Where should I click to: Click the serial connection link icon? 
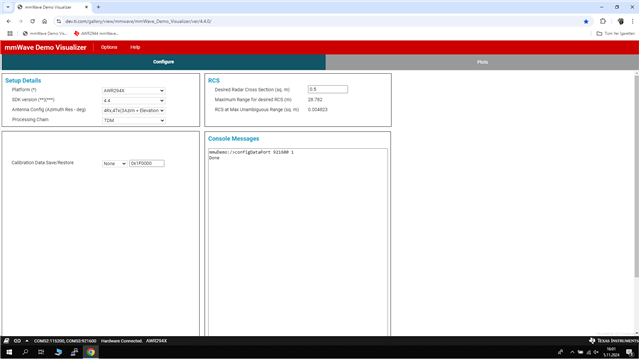[x=17, y=341]
